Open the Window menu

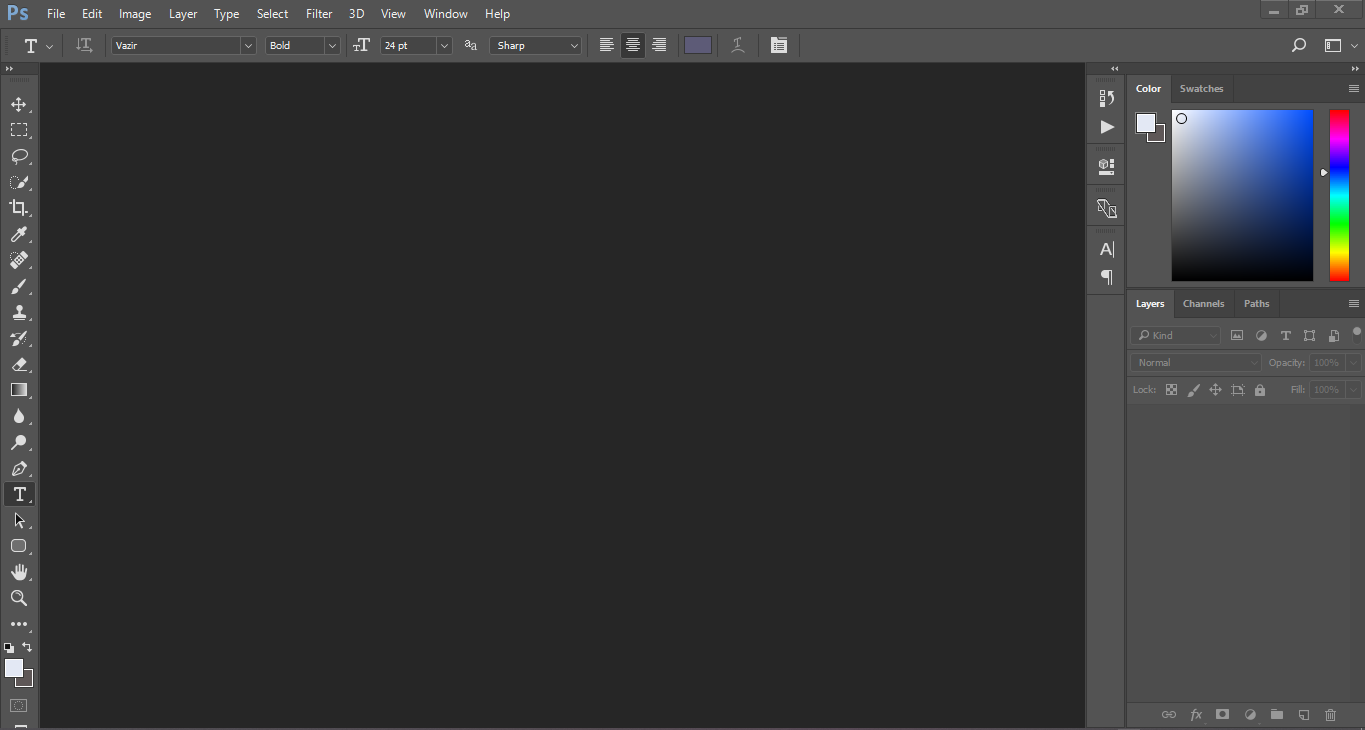coord(445,14)
